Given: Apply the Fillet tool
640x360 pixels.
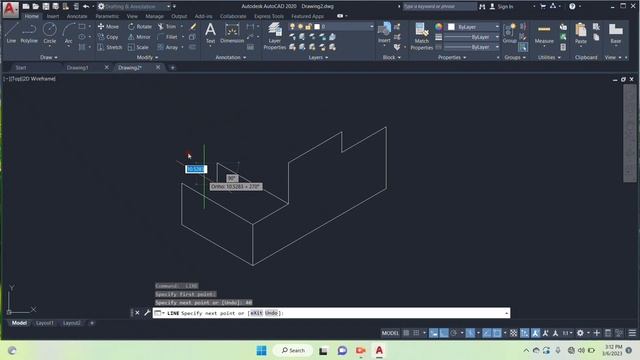Looking at the screenshot, I should tap(168, 37).
